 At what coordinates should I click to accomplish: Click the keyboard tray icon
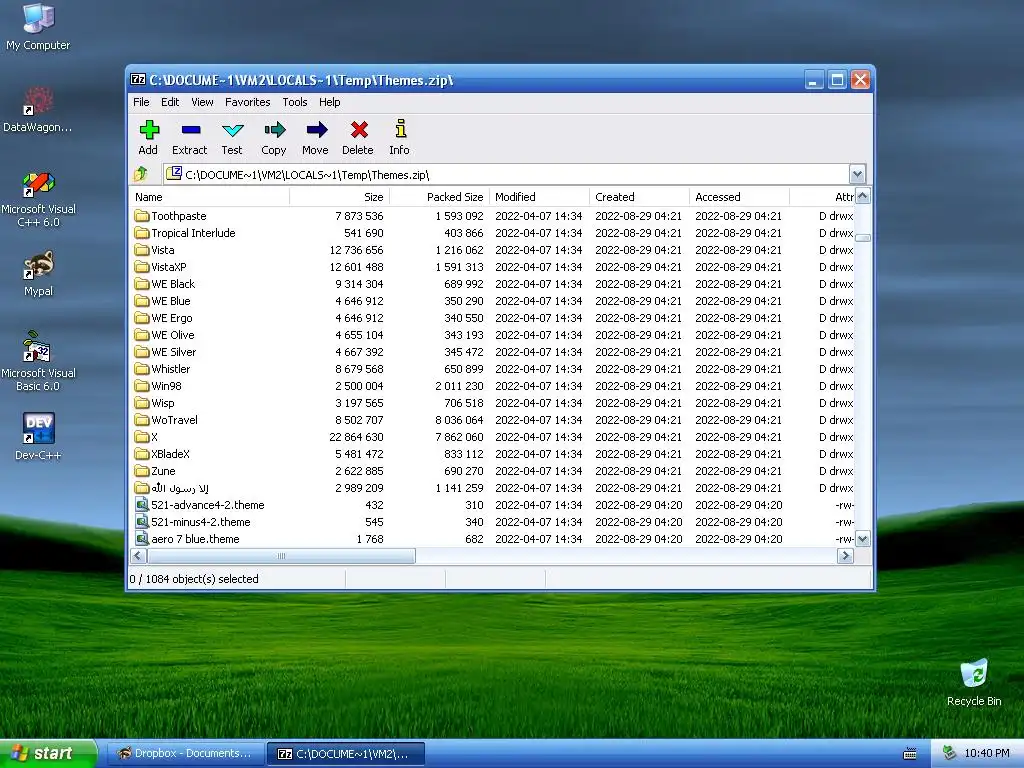pyautogui.click(x=909, y=754)
